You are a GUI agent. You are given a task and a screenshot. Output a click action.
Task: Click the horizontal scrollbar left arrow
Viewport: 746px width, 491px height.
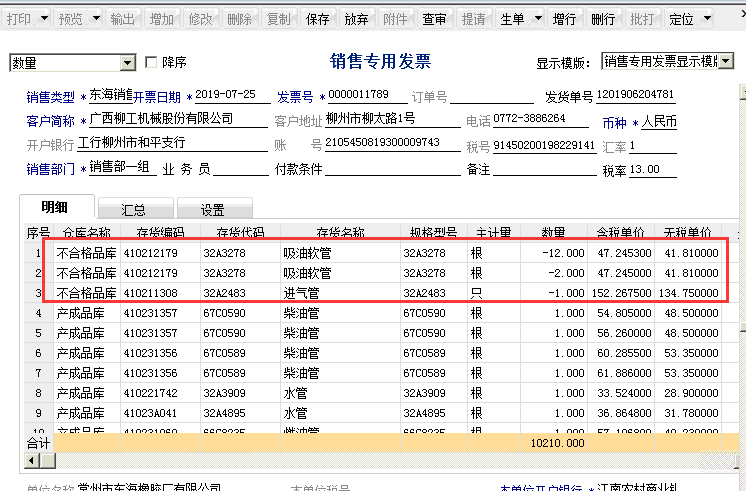(x=32, y=461)
